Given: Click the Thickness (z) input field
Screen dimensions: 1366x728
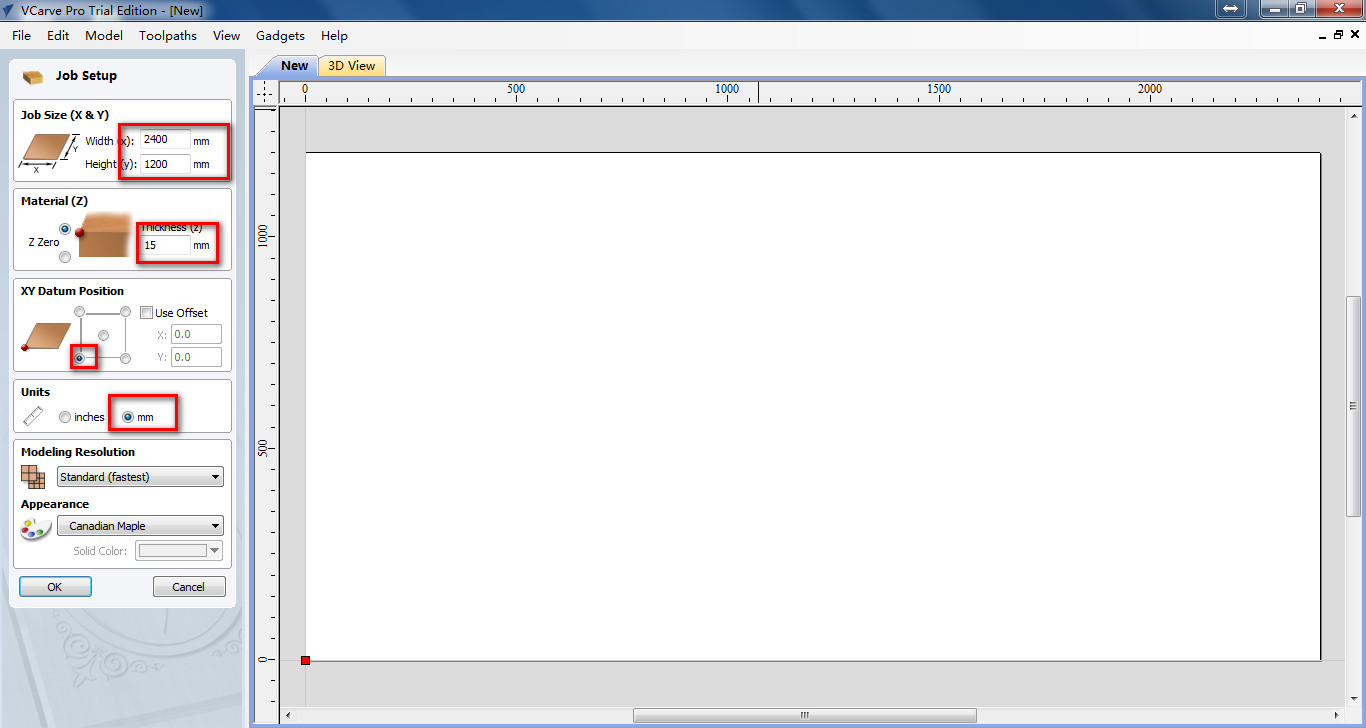Looking at the screenshot, I should coord(165,245).
